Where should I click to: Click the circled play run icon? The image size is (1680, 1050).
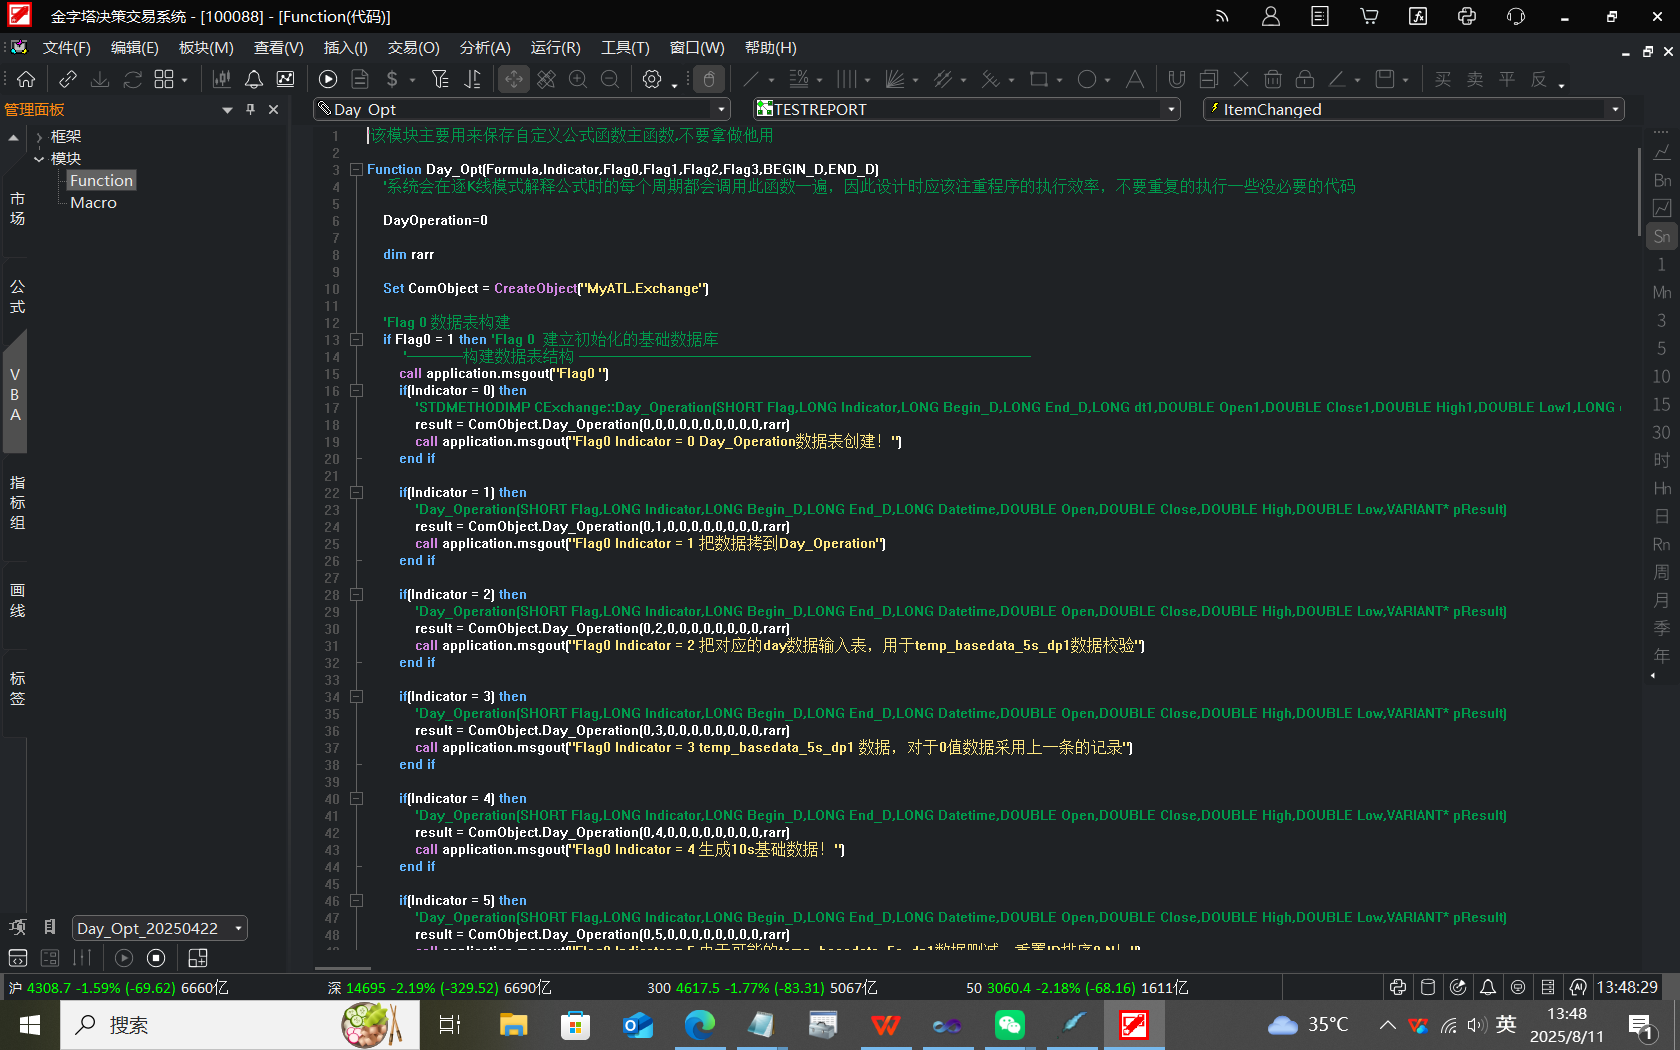(x=328, y=79)
